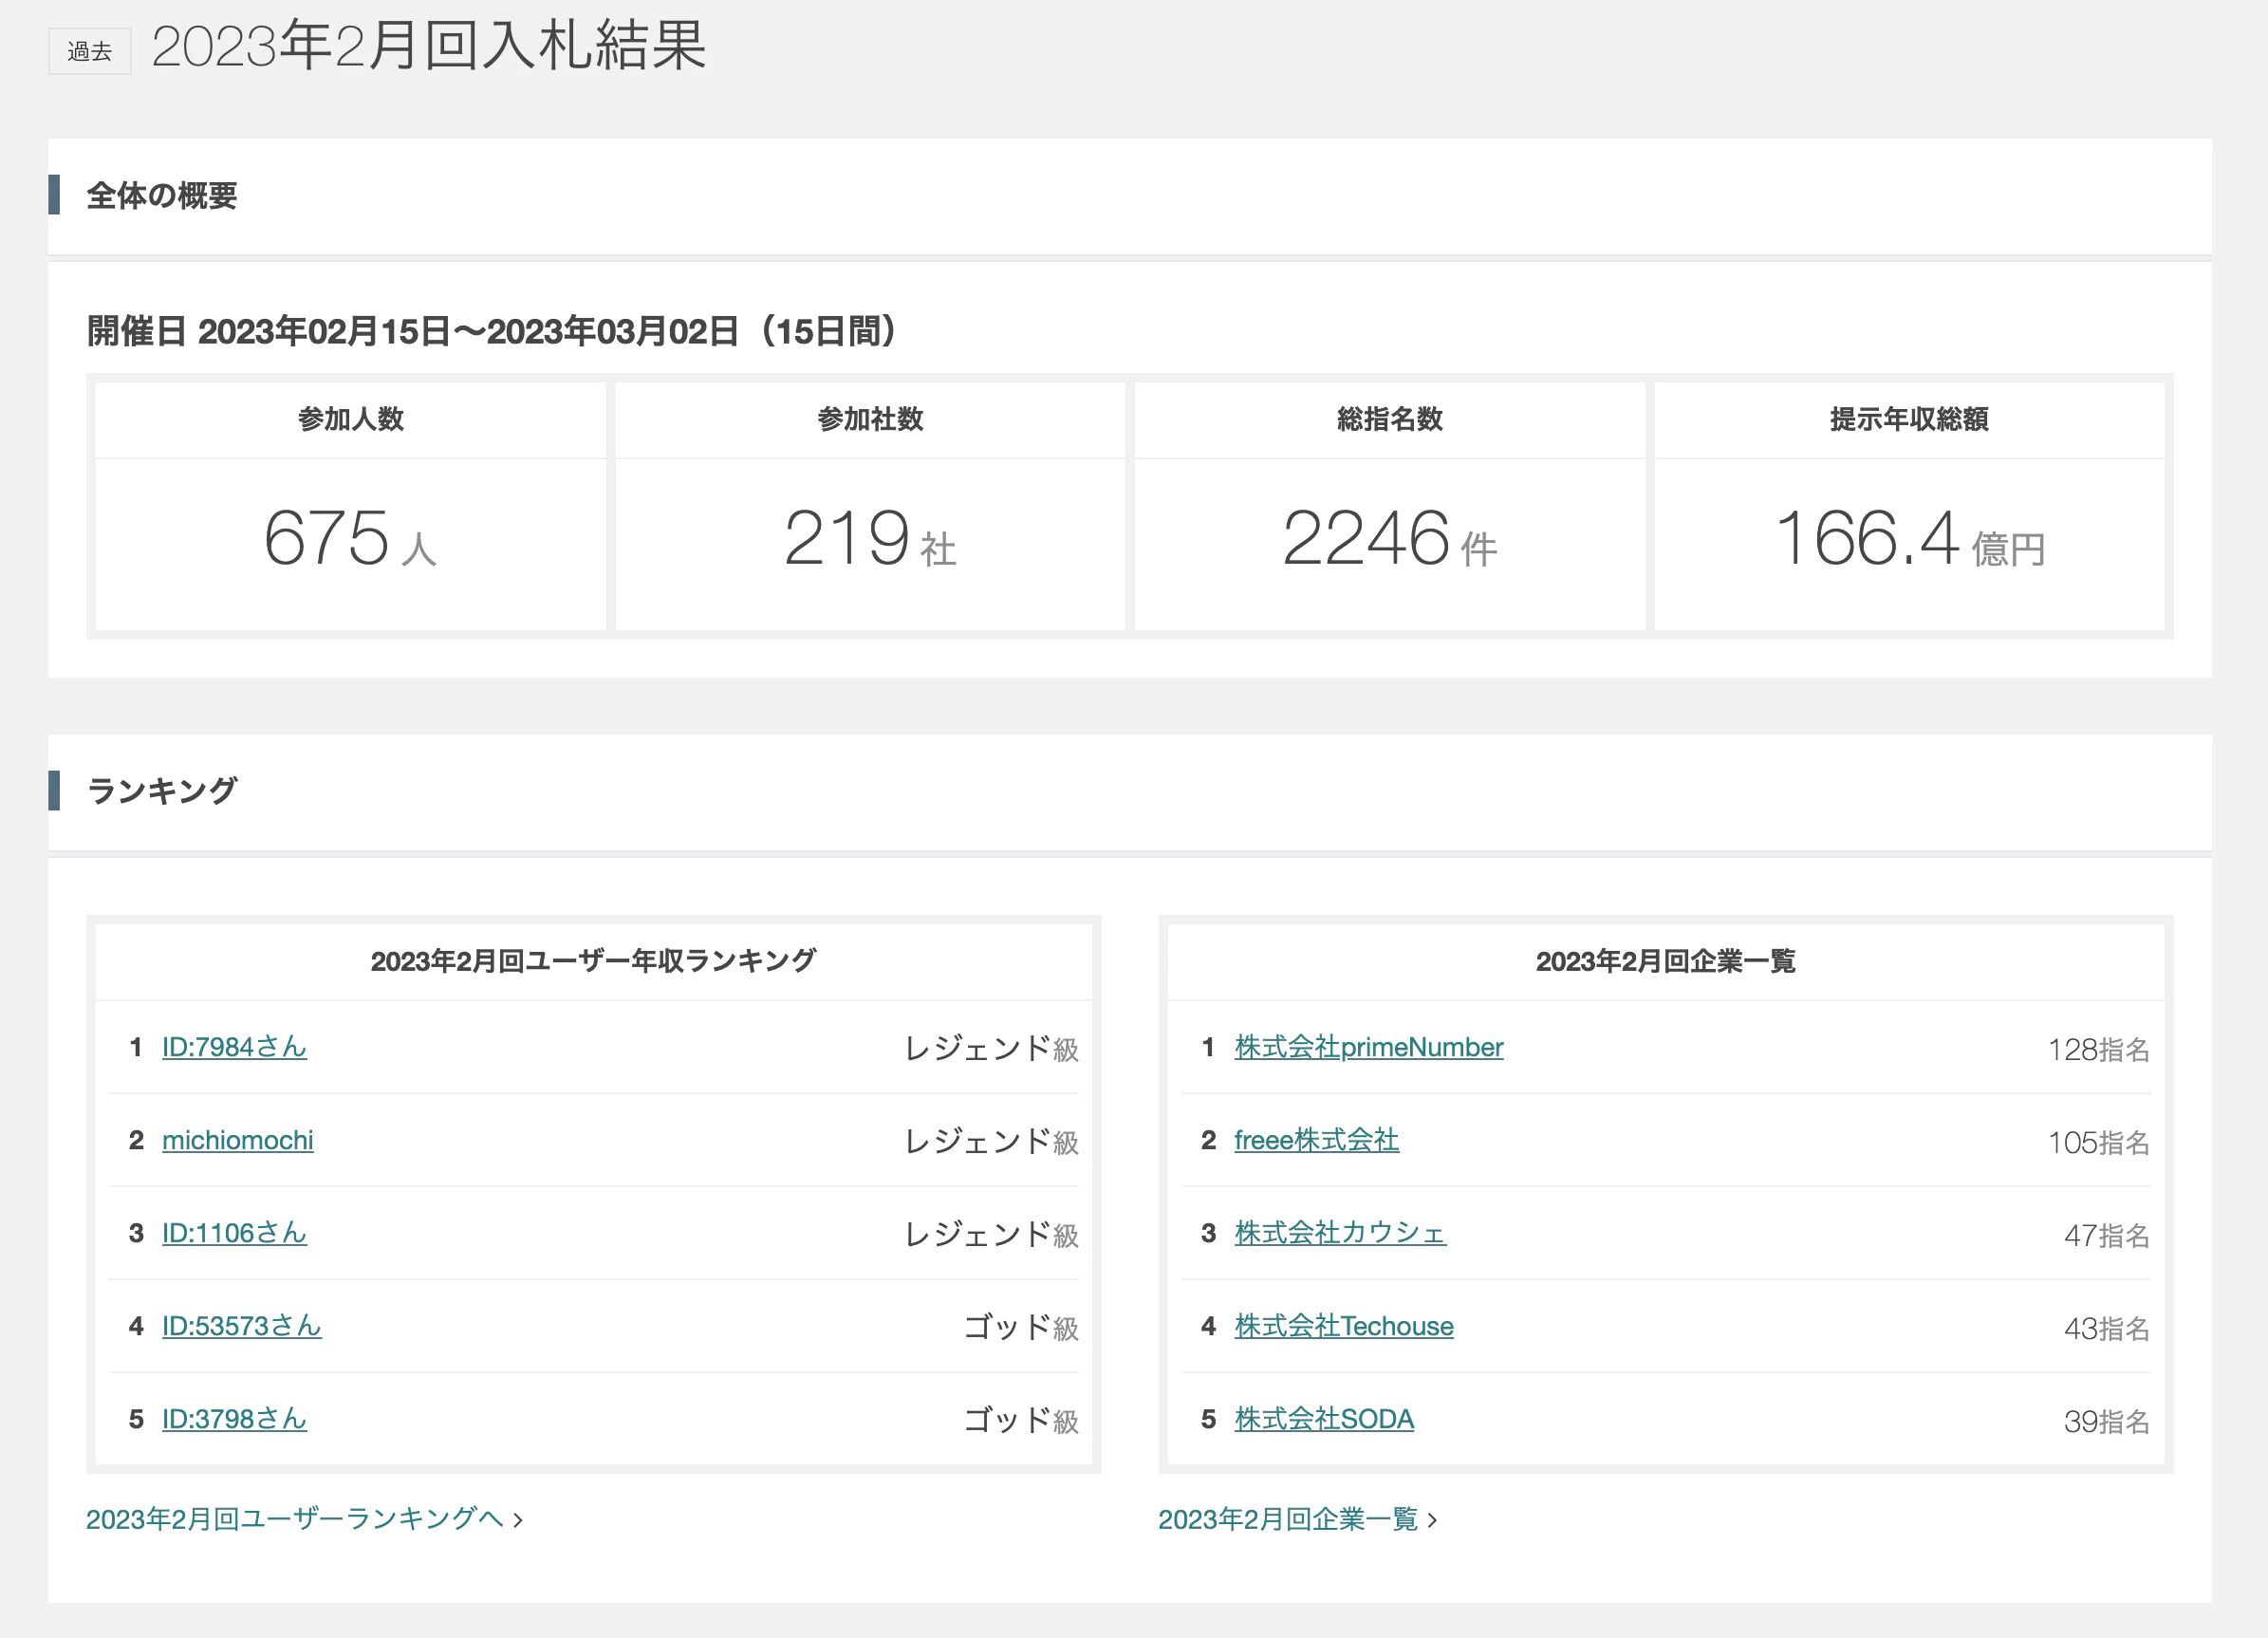2268x1638 pixels.
Task: Click the 総指名数 column header
Action: coord(1390,419)
